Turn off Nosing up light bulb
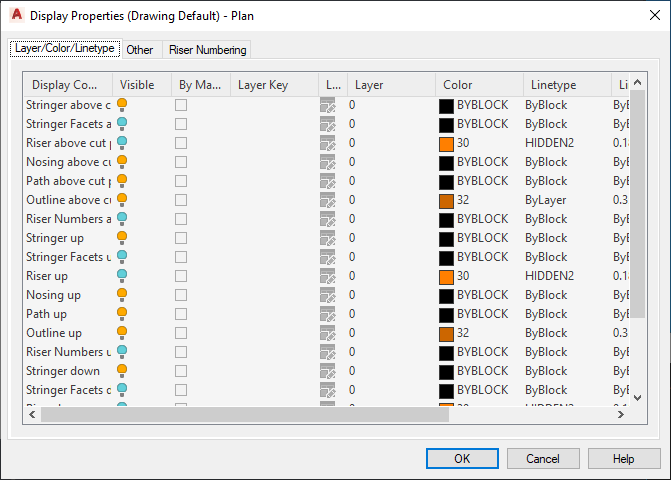Image resolution: width=671 pixels, height=480 pixels. point(122,295)
